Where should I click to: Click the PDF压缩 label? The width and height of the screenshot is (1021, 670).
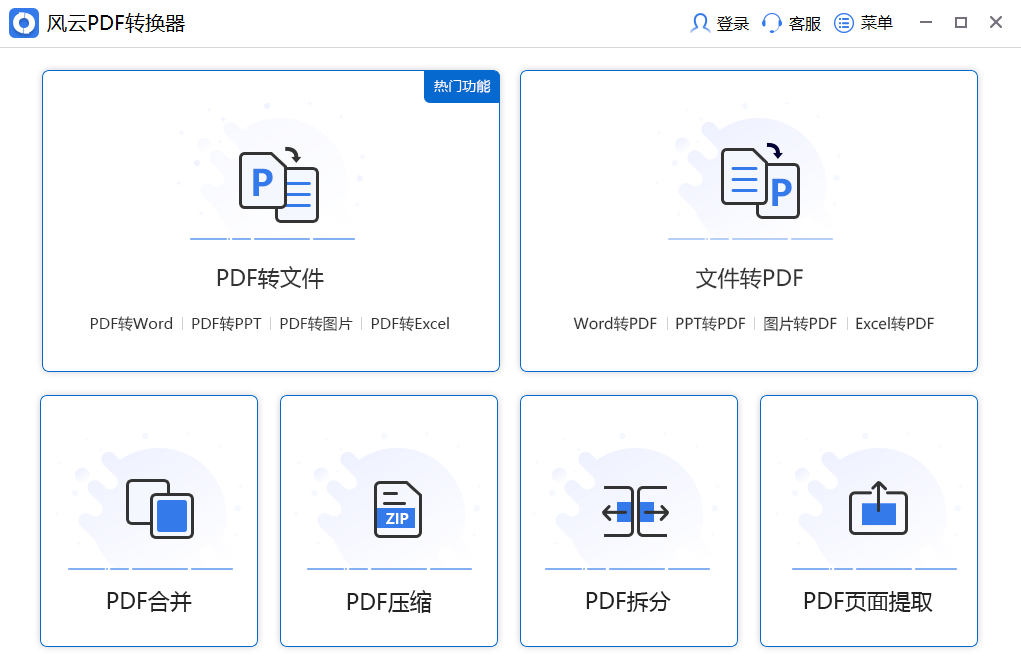point(389,602)
